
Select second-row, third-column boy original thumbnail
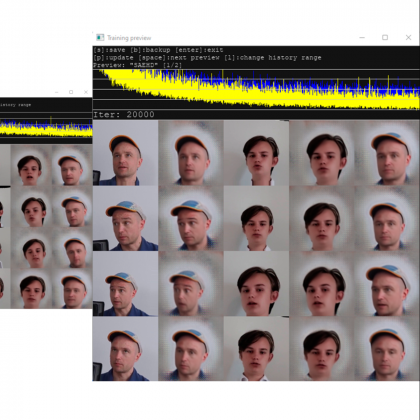(256, 218)
